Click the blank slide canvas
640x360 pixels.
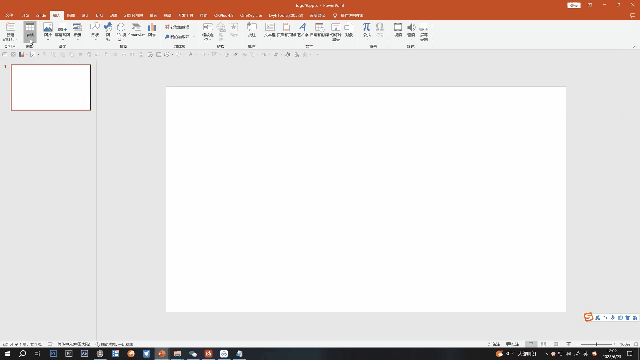[x=366, y=199]
